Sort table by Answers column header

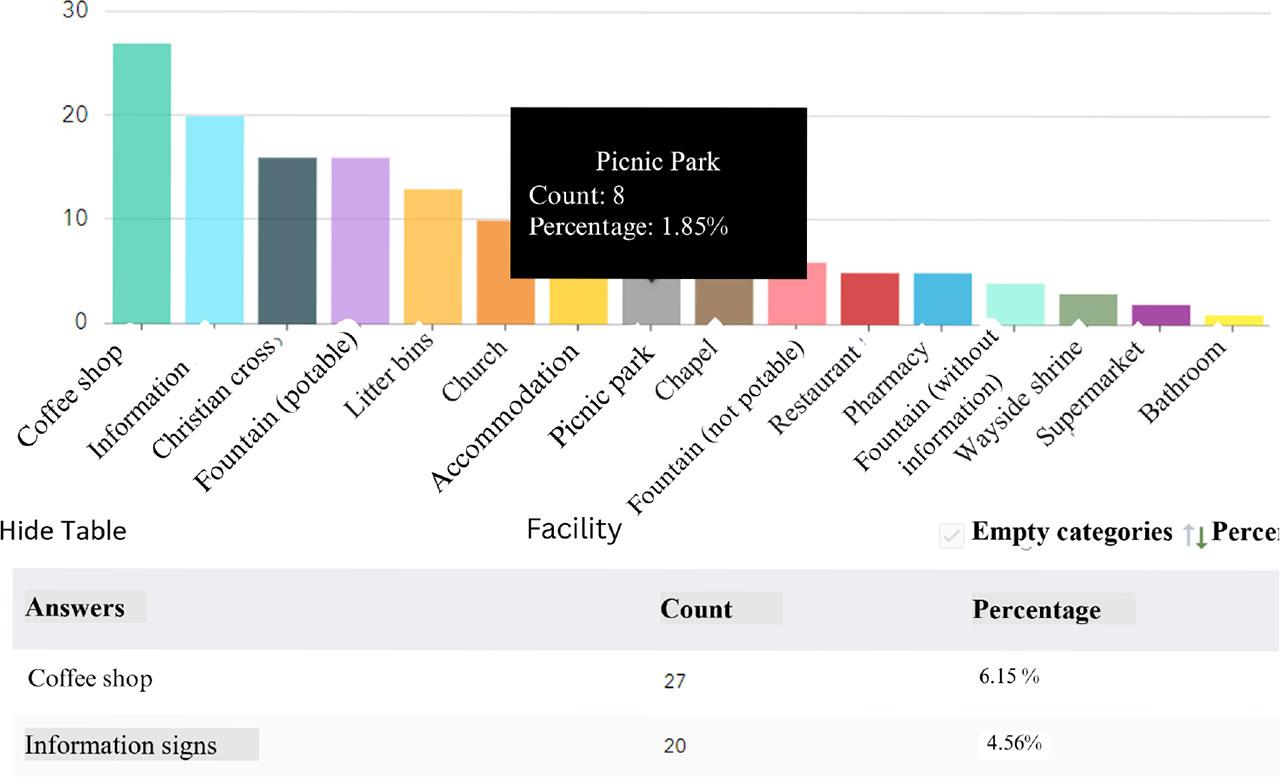tap(76, 608)
